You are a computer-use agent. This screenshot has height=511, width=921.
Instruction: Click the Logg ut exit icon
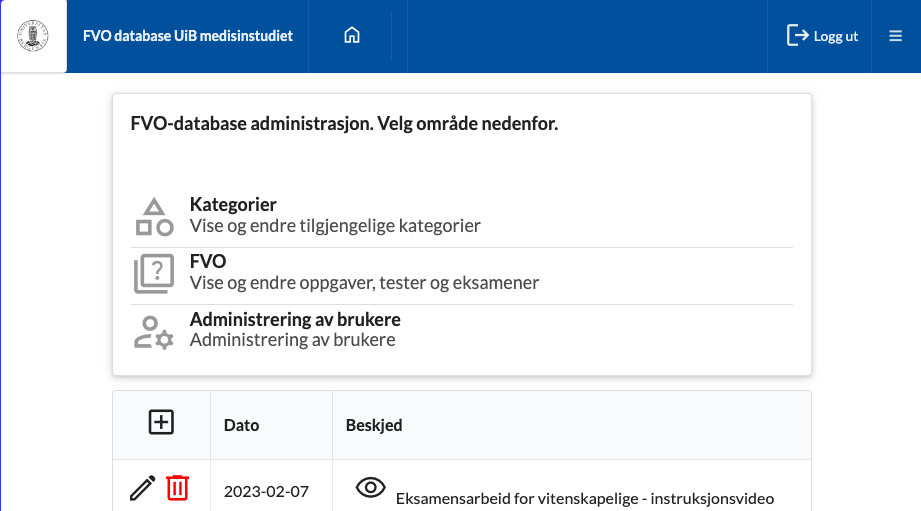[x=797, y=36]
